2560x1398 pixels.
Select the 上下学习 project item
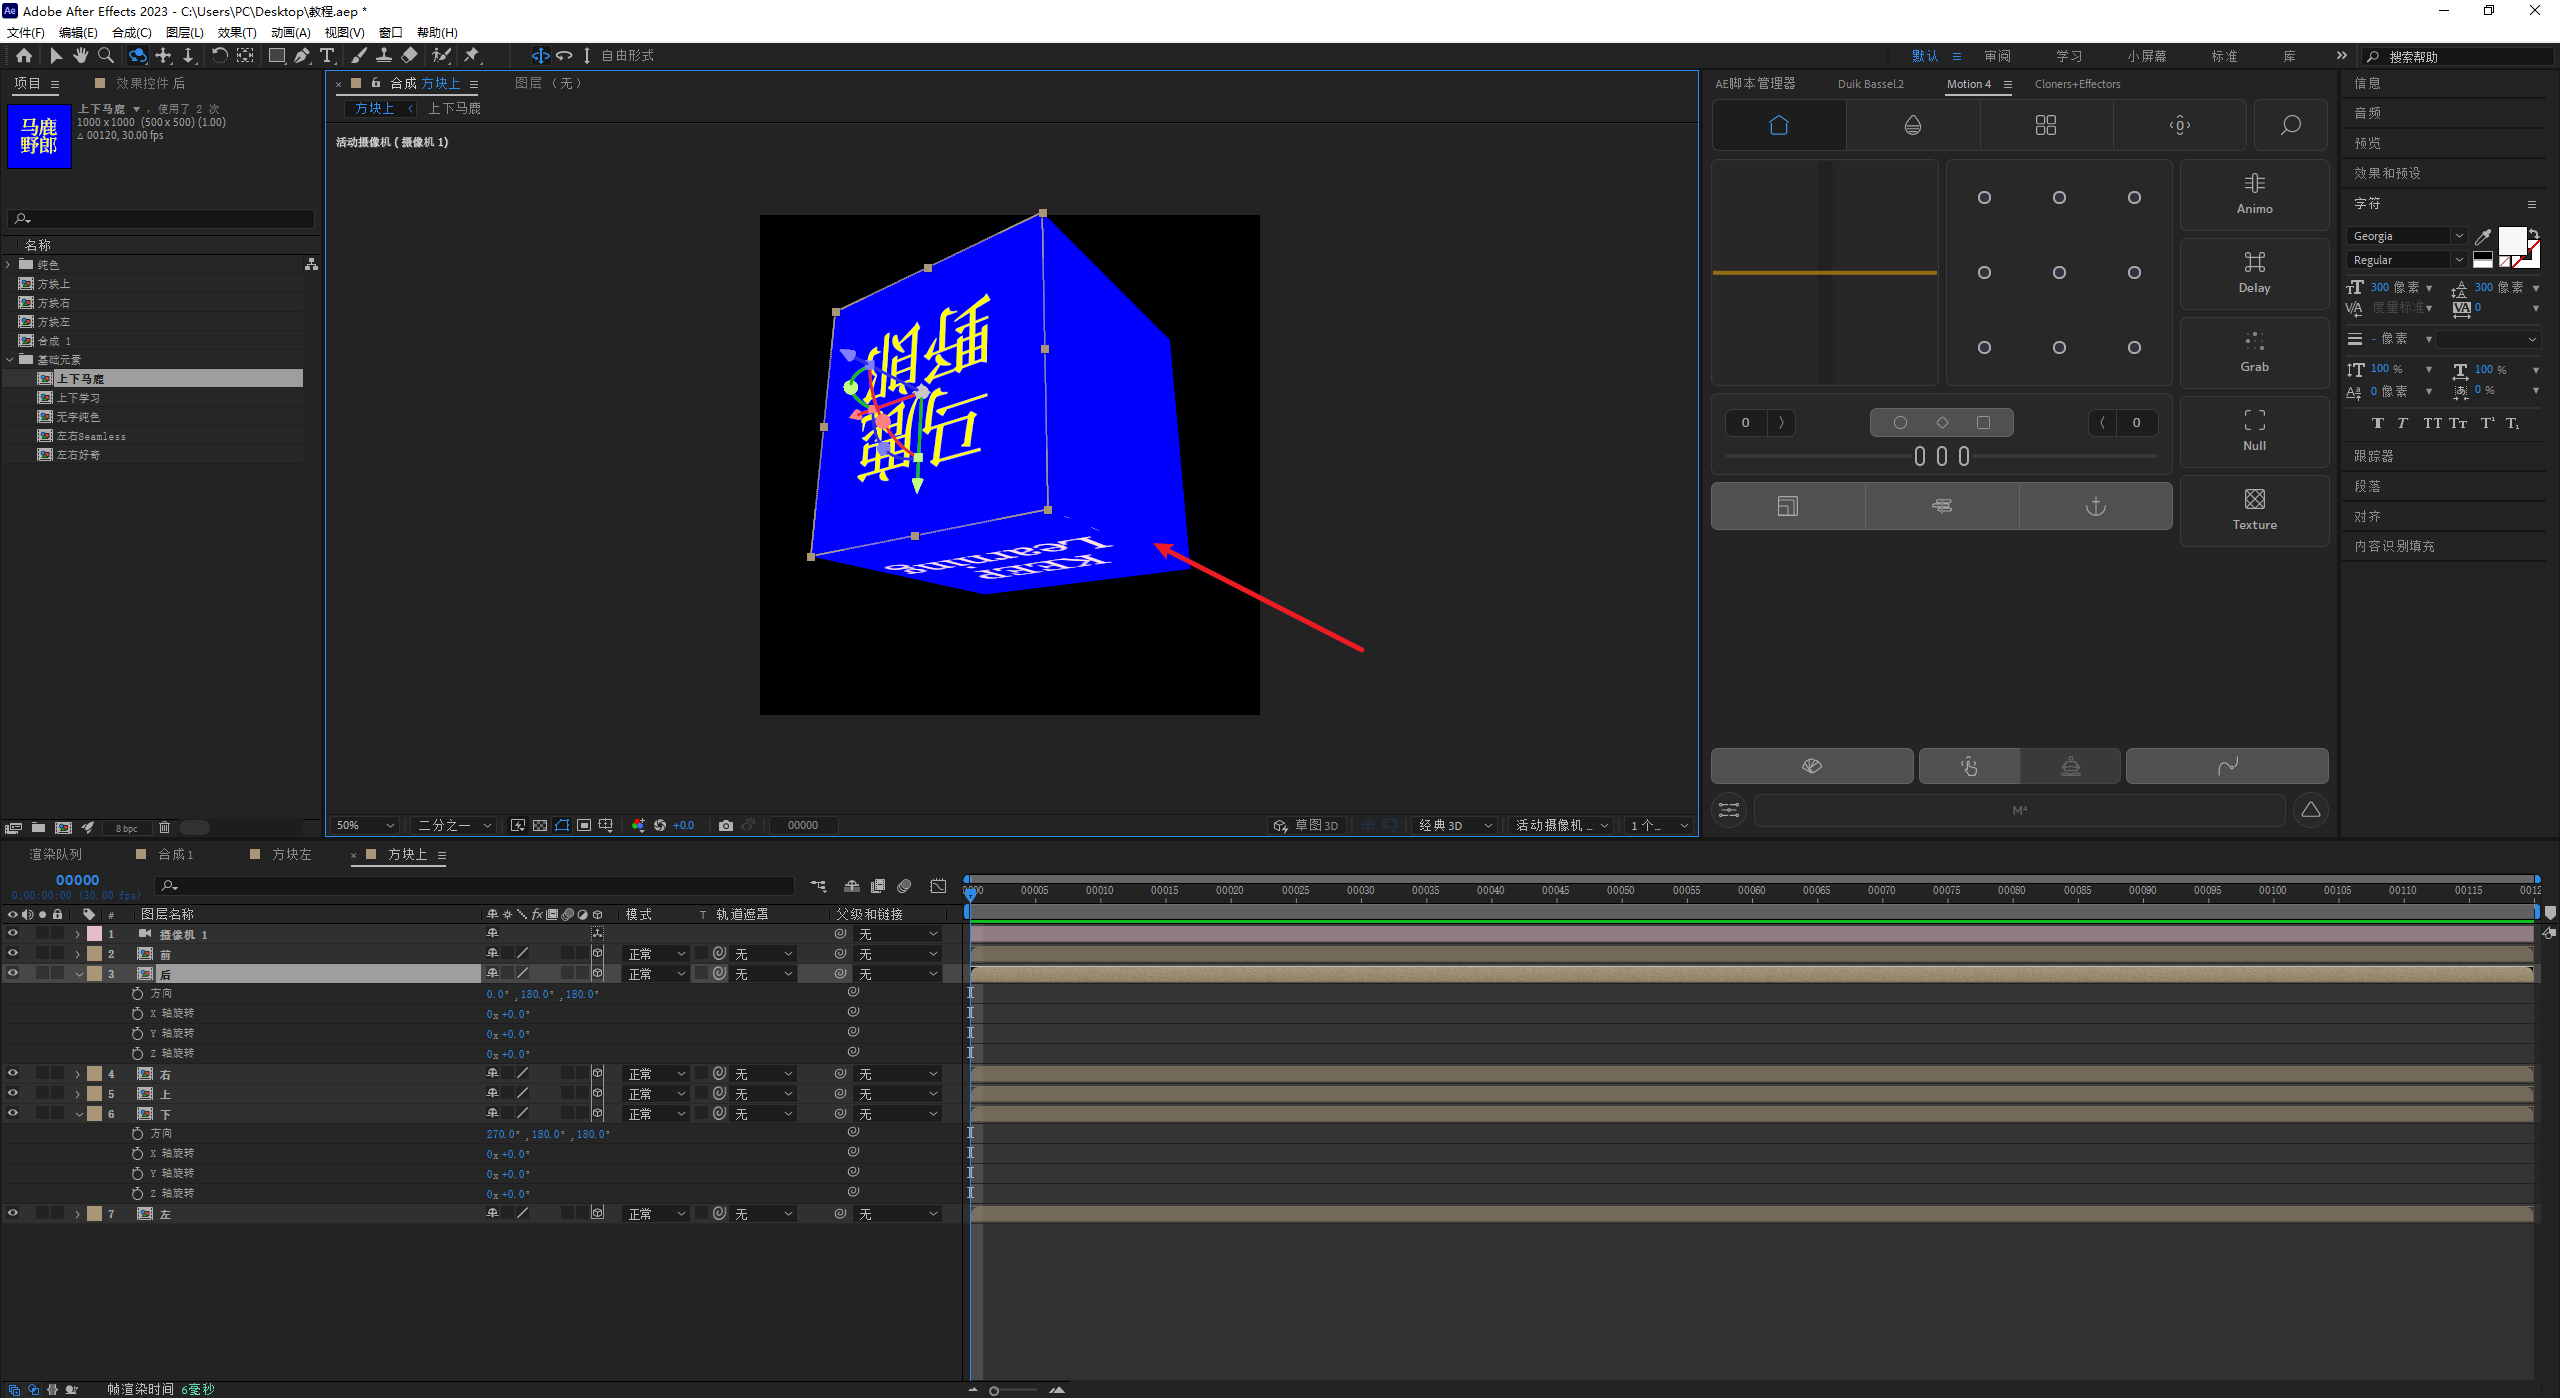pyautogui.click(x=78, y=398)
